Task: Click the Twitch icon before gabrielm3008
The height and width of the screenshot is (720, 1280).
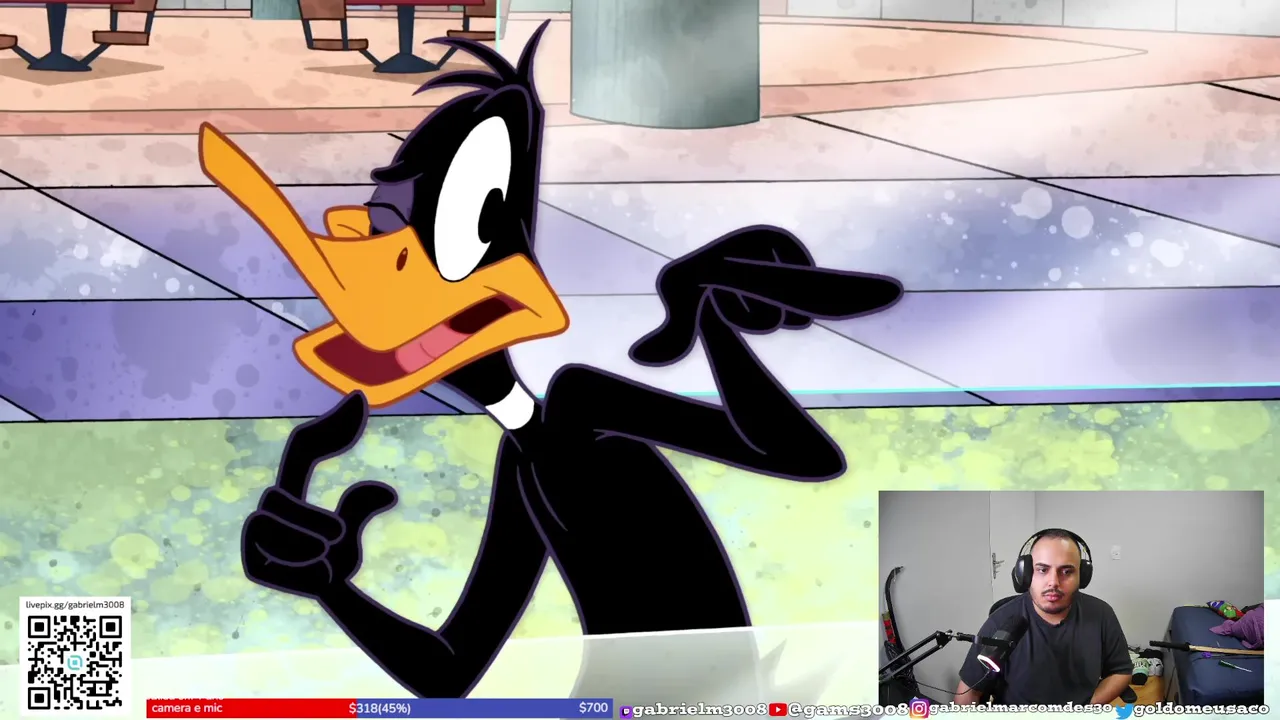Action: tap(626, 710)
